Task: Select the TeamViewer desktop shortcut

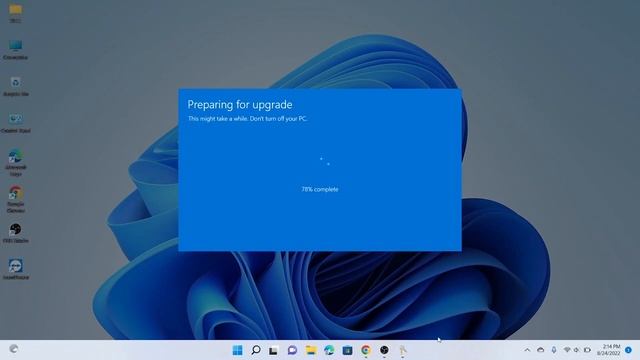Action: tap(16, 269)
